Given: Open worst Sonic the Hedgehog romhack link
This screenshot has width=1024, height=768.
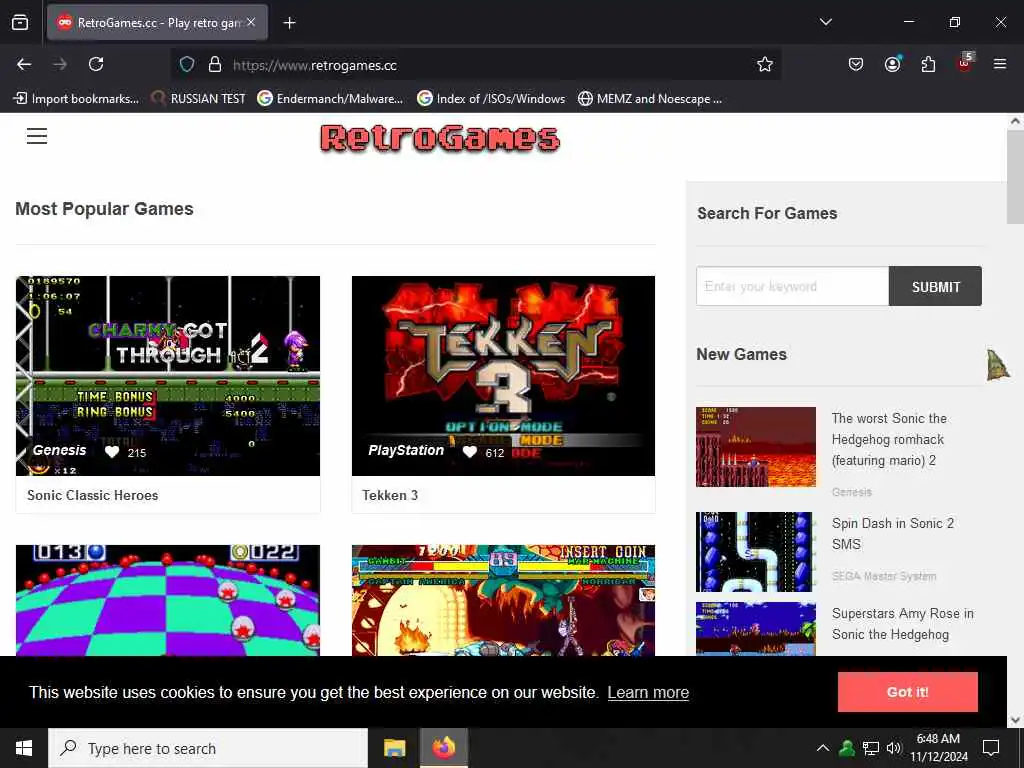Looking at the screenshot, I should (889, 439).
